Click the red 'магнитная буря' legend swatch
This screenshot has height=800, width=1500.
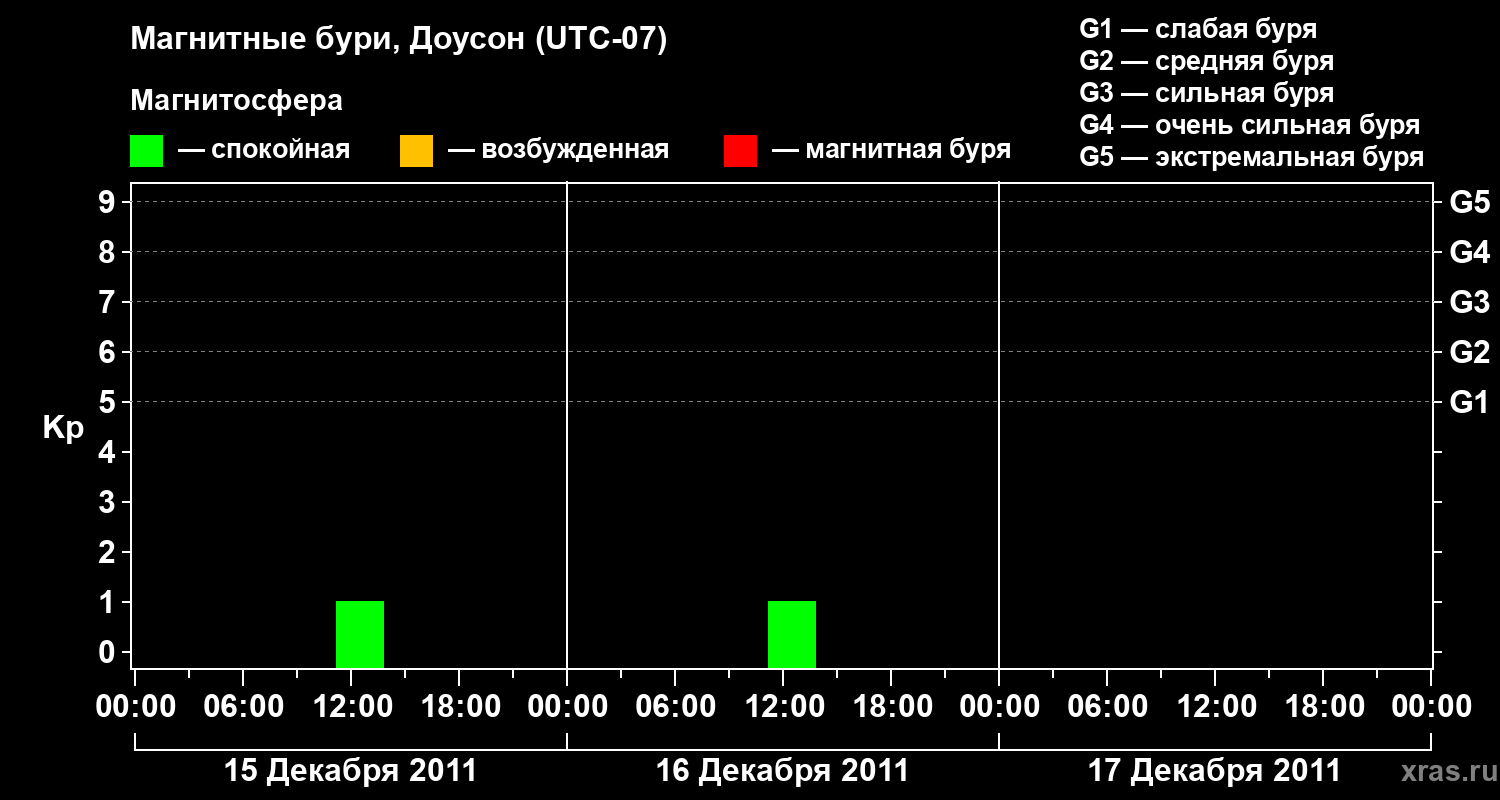(x=740, y=151)
